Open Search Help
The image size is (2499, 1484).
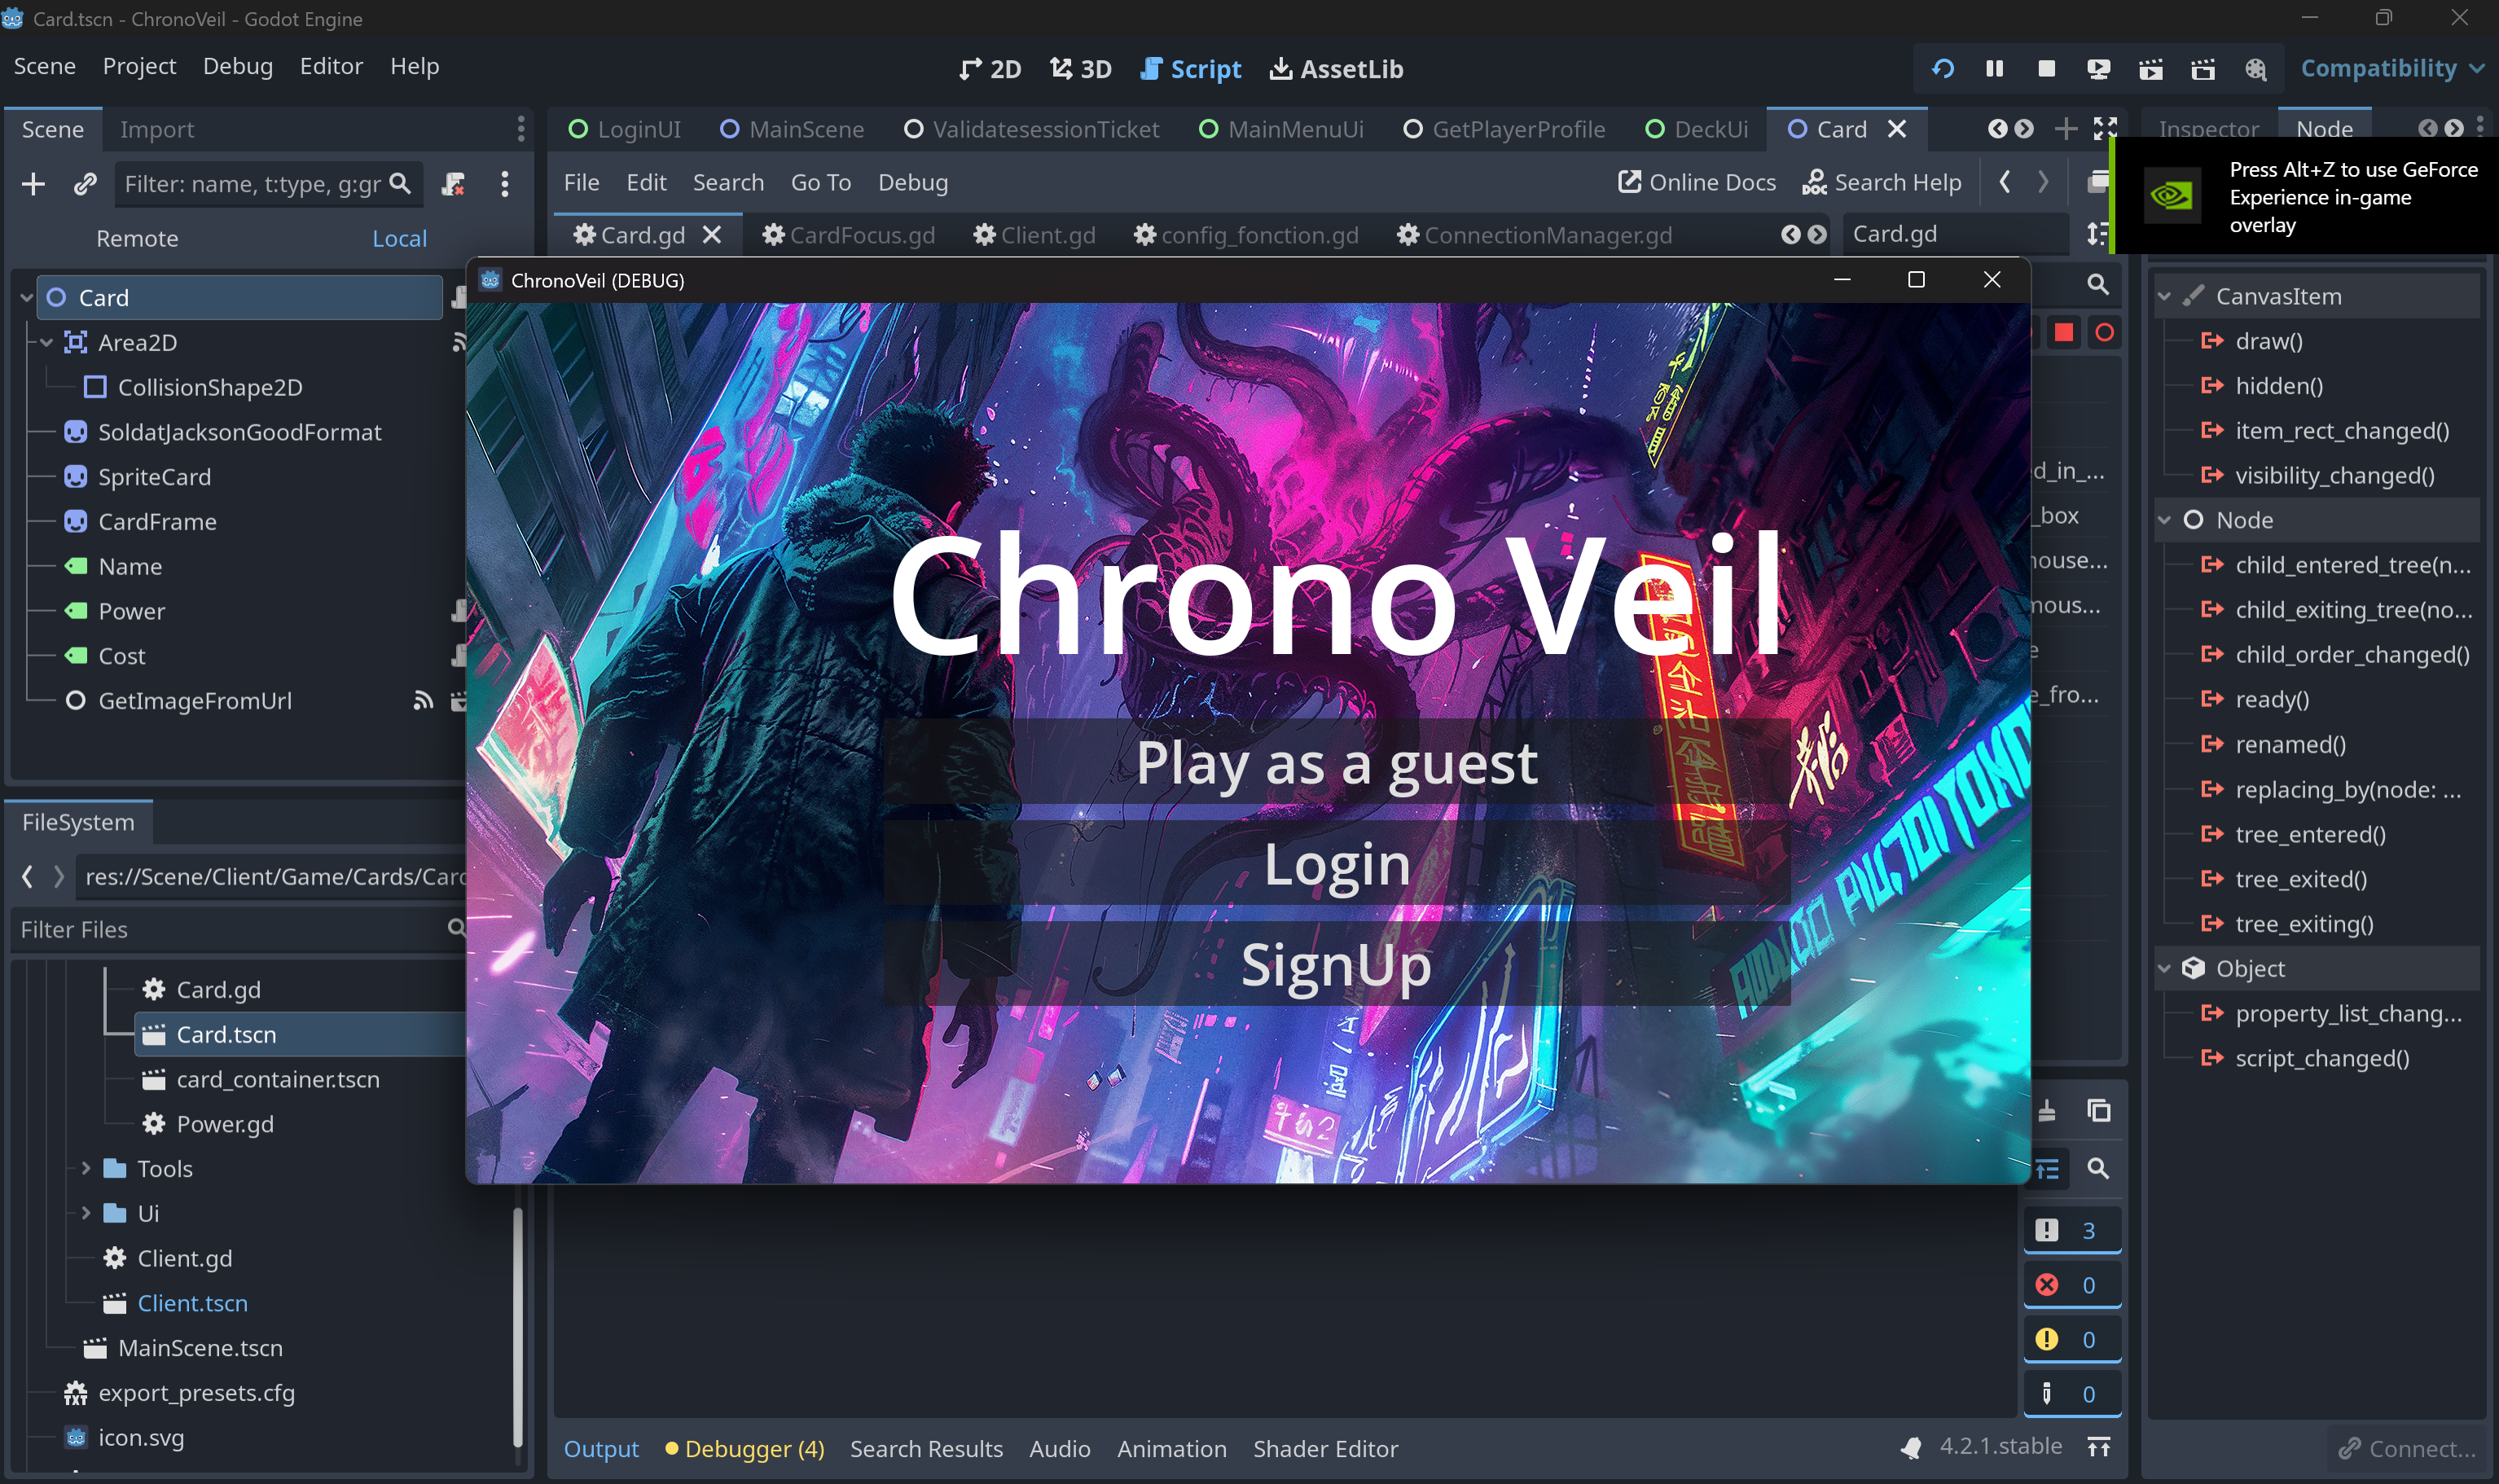coord(1882,183)
